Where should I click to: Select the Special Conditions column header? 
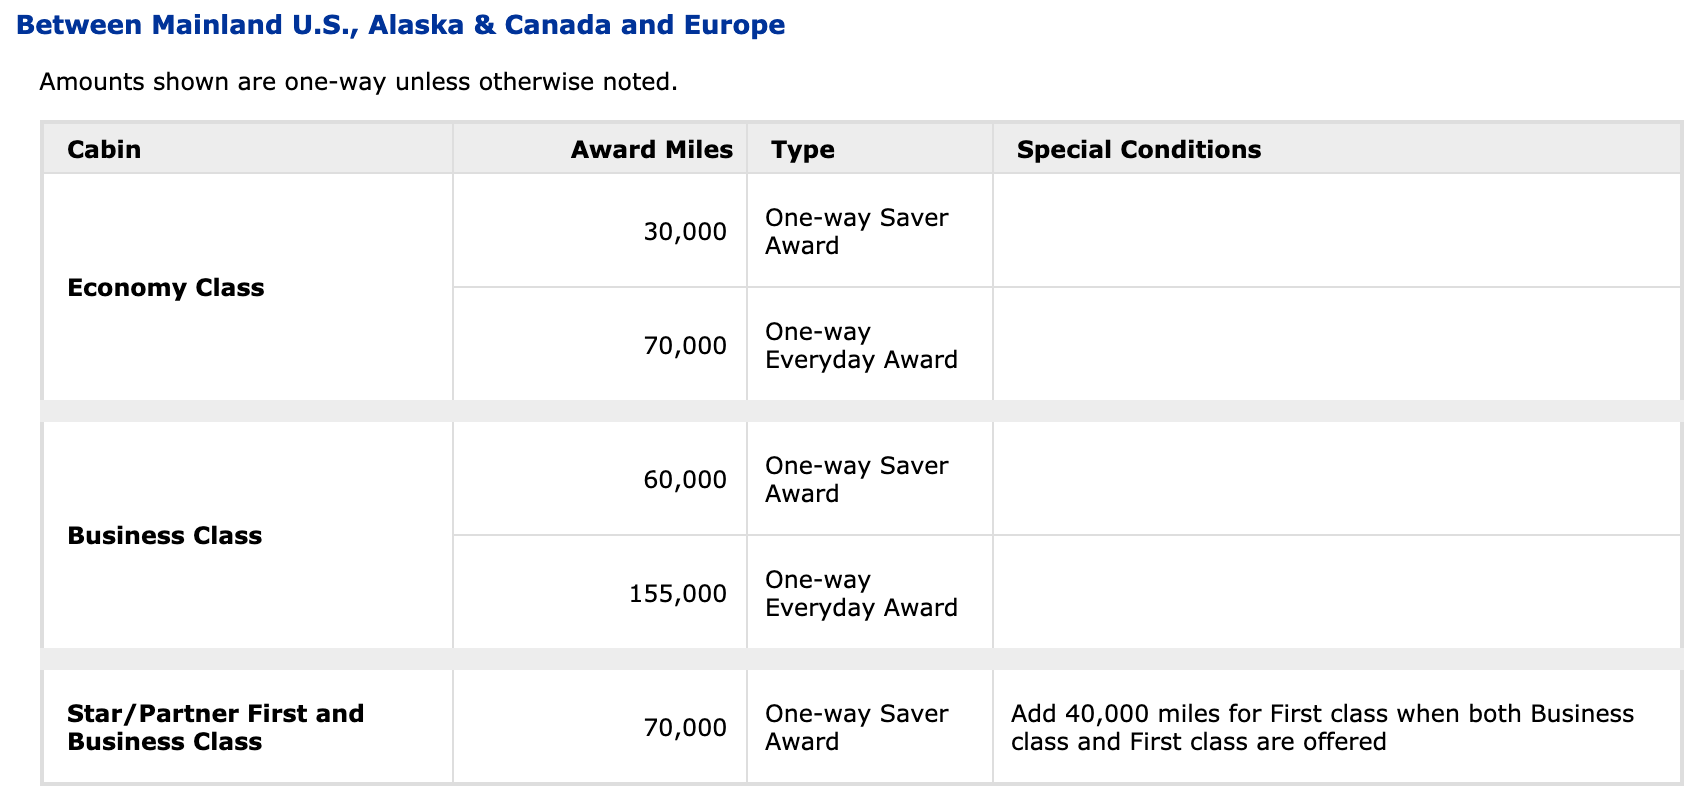(x=1138, y=150)
